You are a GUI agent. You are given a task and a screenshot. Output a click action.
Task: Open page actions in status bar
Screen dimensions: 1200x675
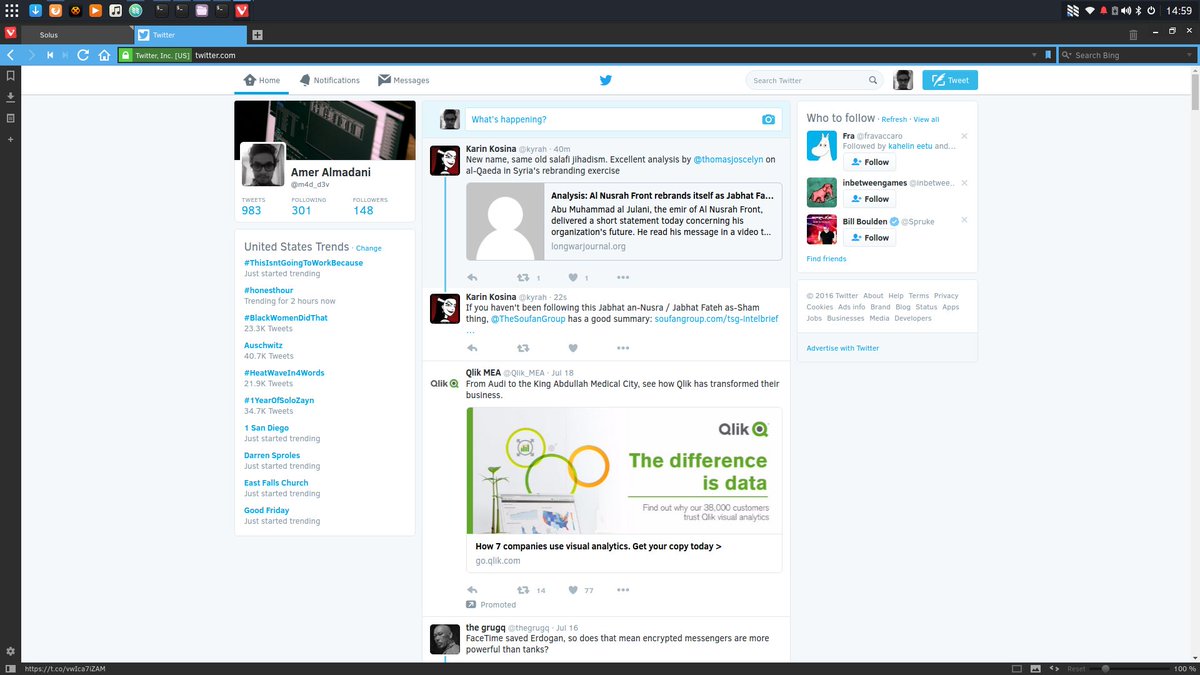[x=1055, y=668]
